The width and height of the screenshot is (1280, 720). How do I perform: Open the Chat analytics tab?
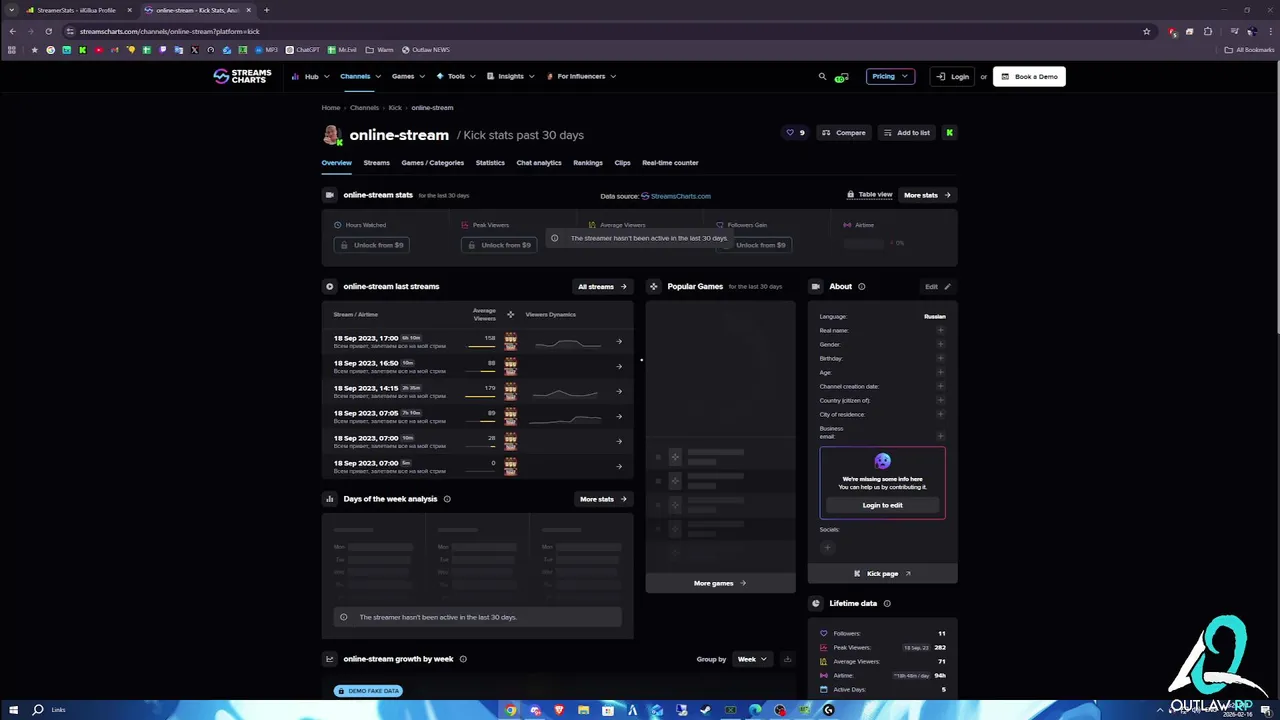[x=539, y=163]
